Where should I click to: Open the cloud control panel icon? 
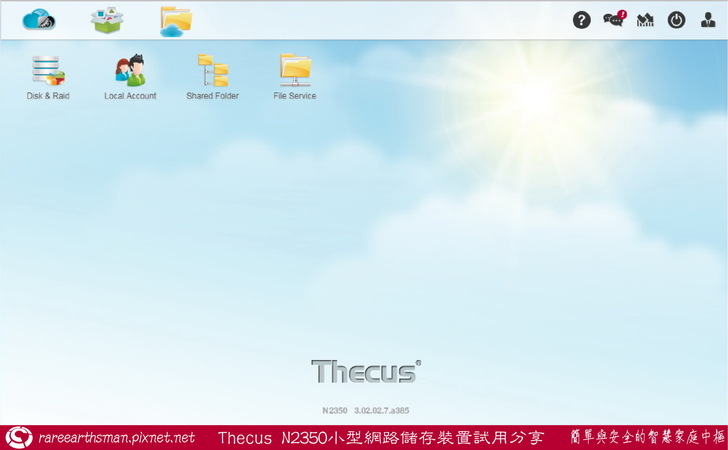[39, 20]
